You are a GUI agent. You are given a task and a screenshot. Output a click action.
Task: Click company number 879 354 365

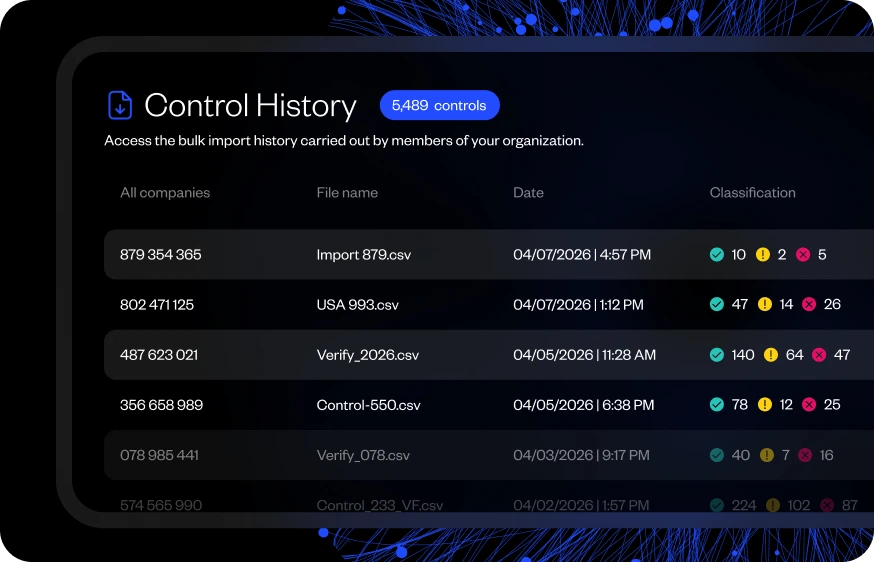(161, 255)
